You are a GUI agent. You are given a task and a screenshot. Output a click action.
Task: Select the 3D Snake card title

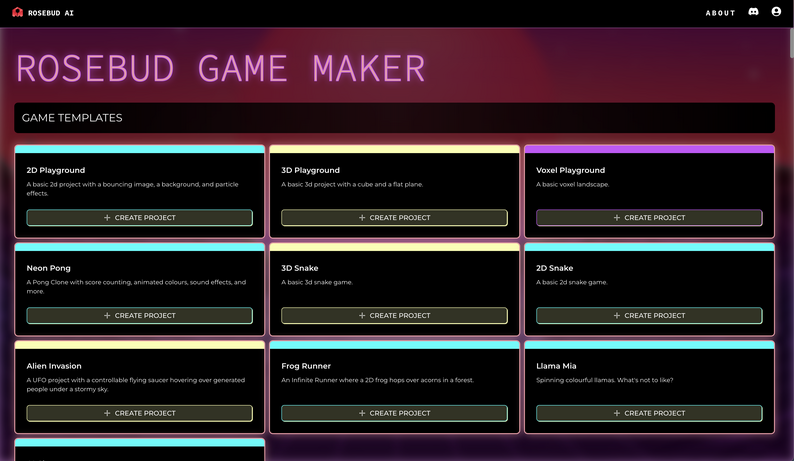point(300,268)
